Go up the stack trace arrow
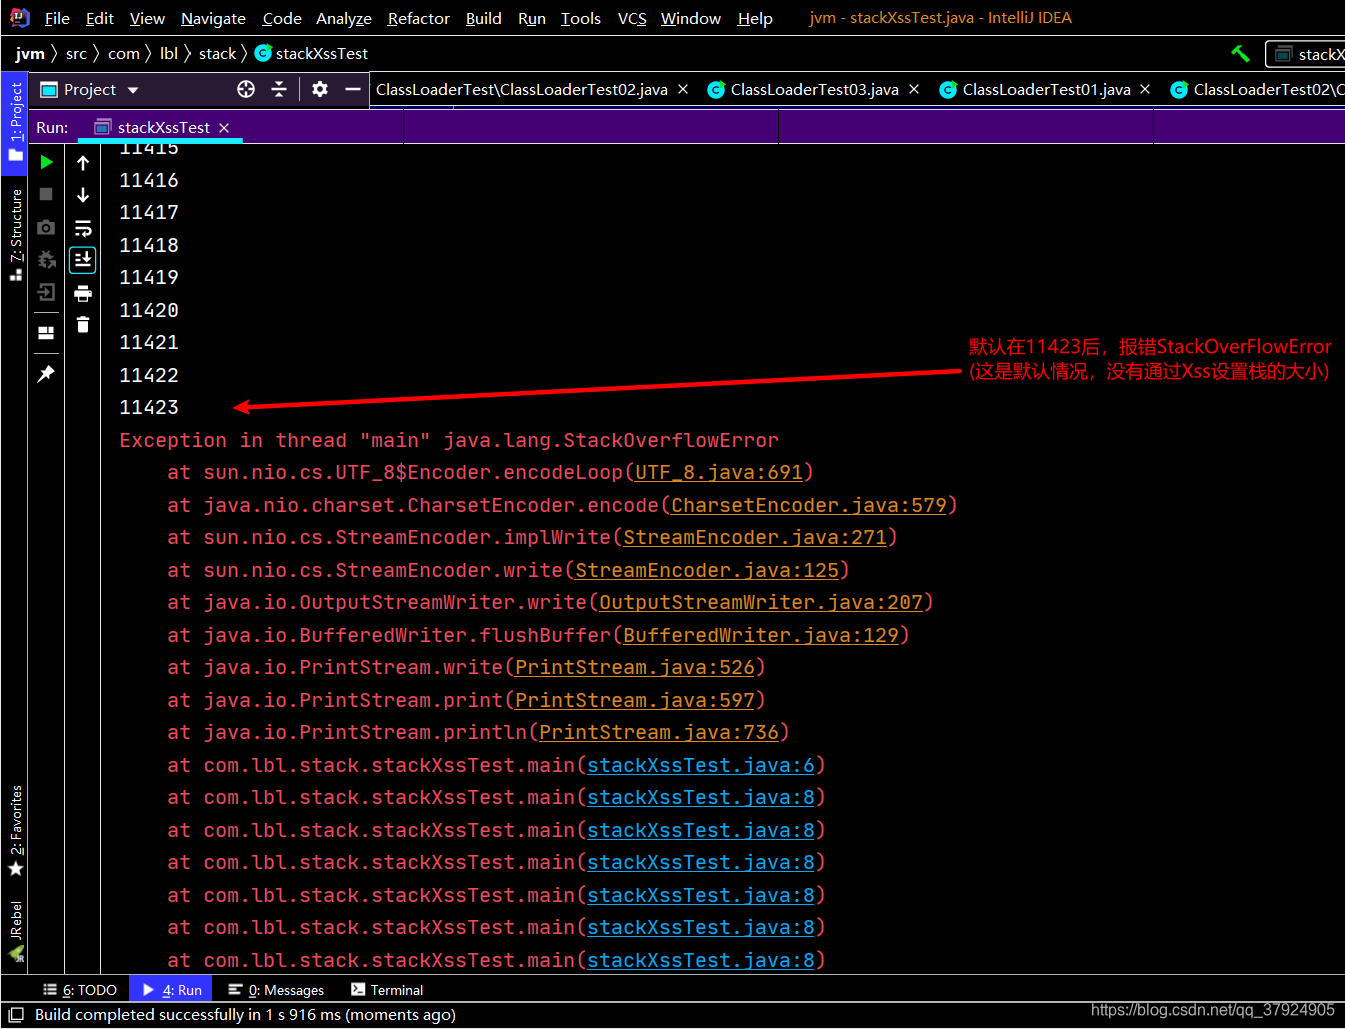Screen dimensions: 1345x1029 click(83, 162)
